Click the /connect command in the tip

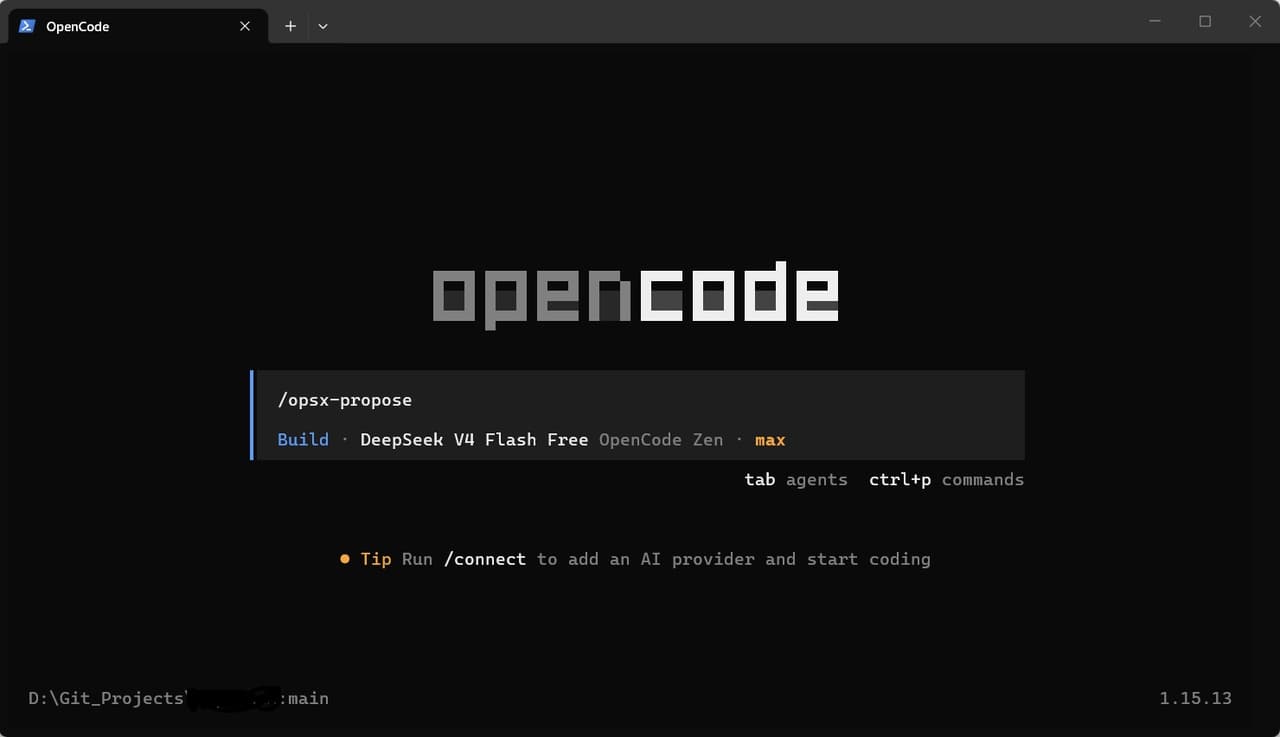point(485,559)
